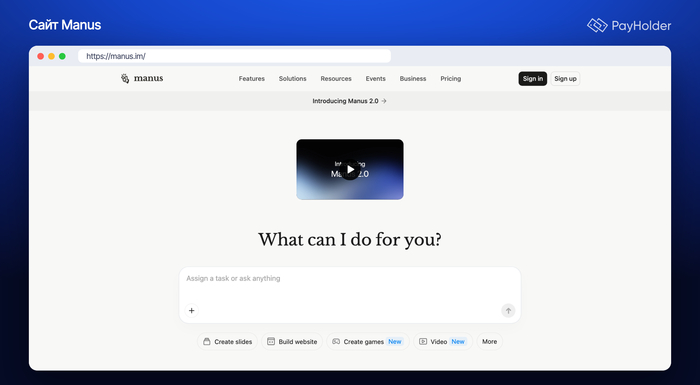
Task: Select the Video chip
Action: click(x=443, y=342)
